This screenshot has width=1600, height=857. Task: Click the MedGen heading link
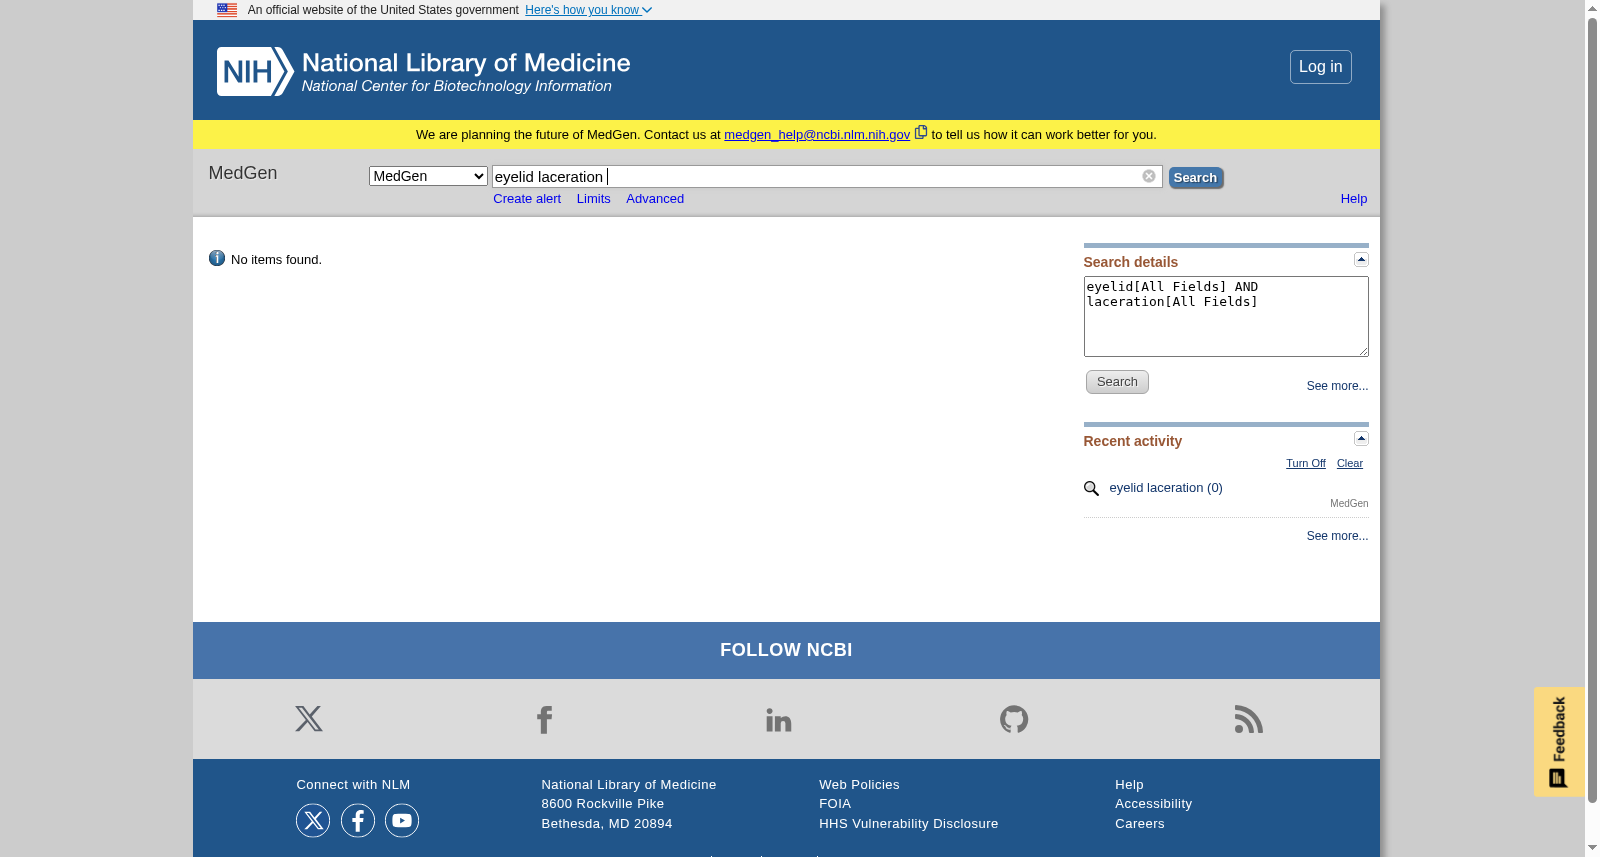click(x=243, y=173)
